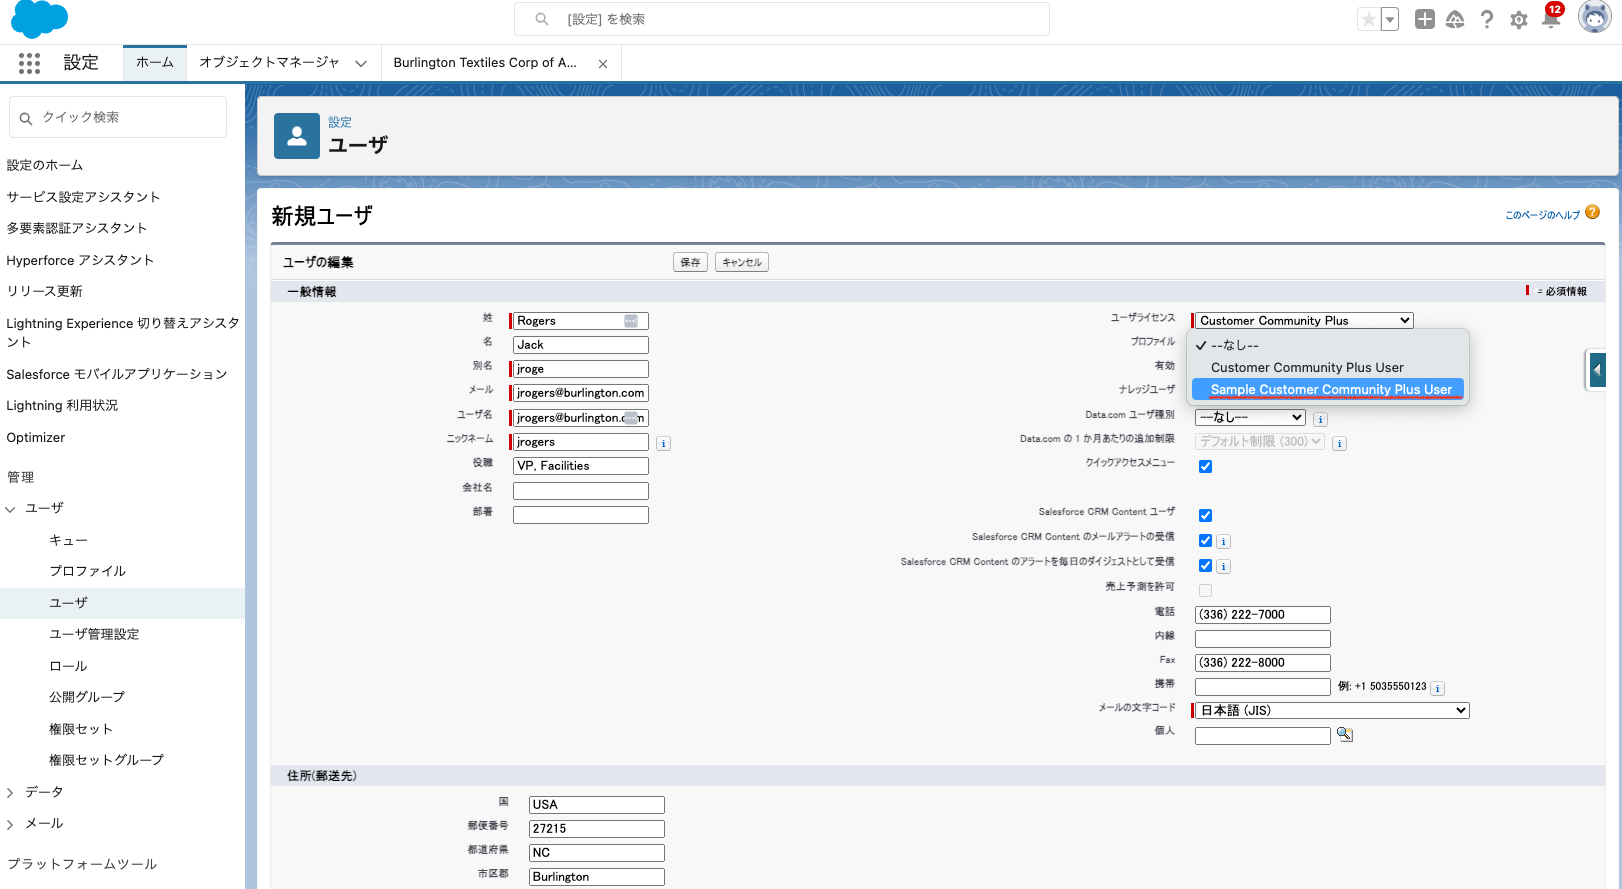Image resolution: width=1622 pixels, height=889 pixels.
Task: Open 権限セット in the sidebar
Action: (x=81, y=729)
